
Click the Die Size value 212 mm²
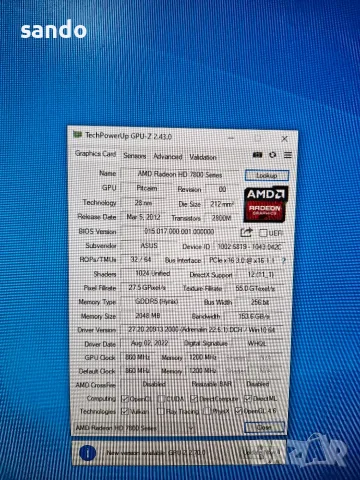click(x=222, y=204)
